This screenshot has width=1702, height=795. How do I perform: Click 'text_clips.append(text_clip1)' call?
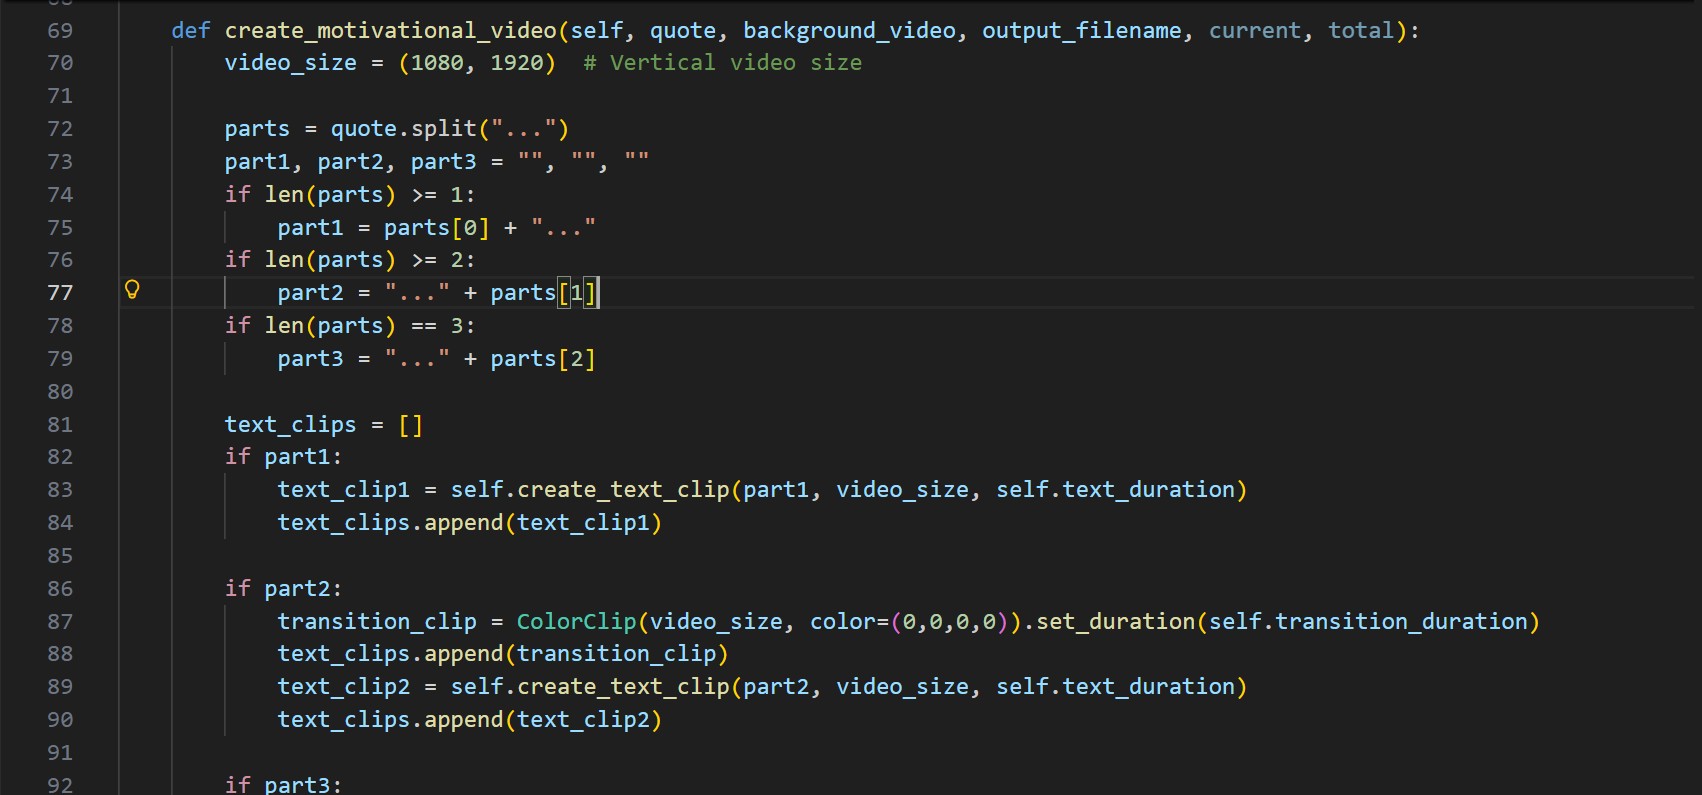coord(470,523)
